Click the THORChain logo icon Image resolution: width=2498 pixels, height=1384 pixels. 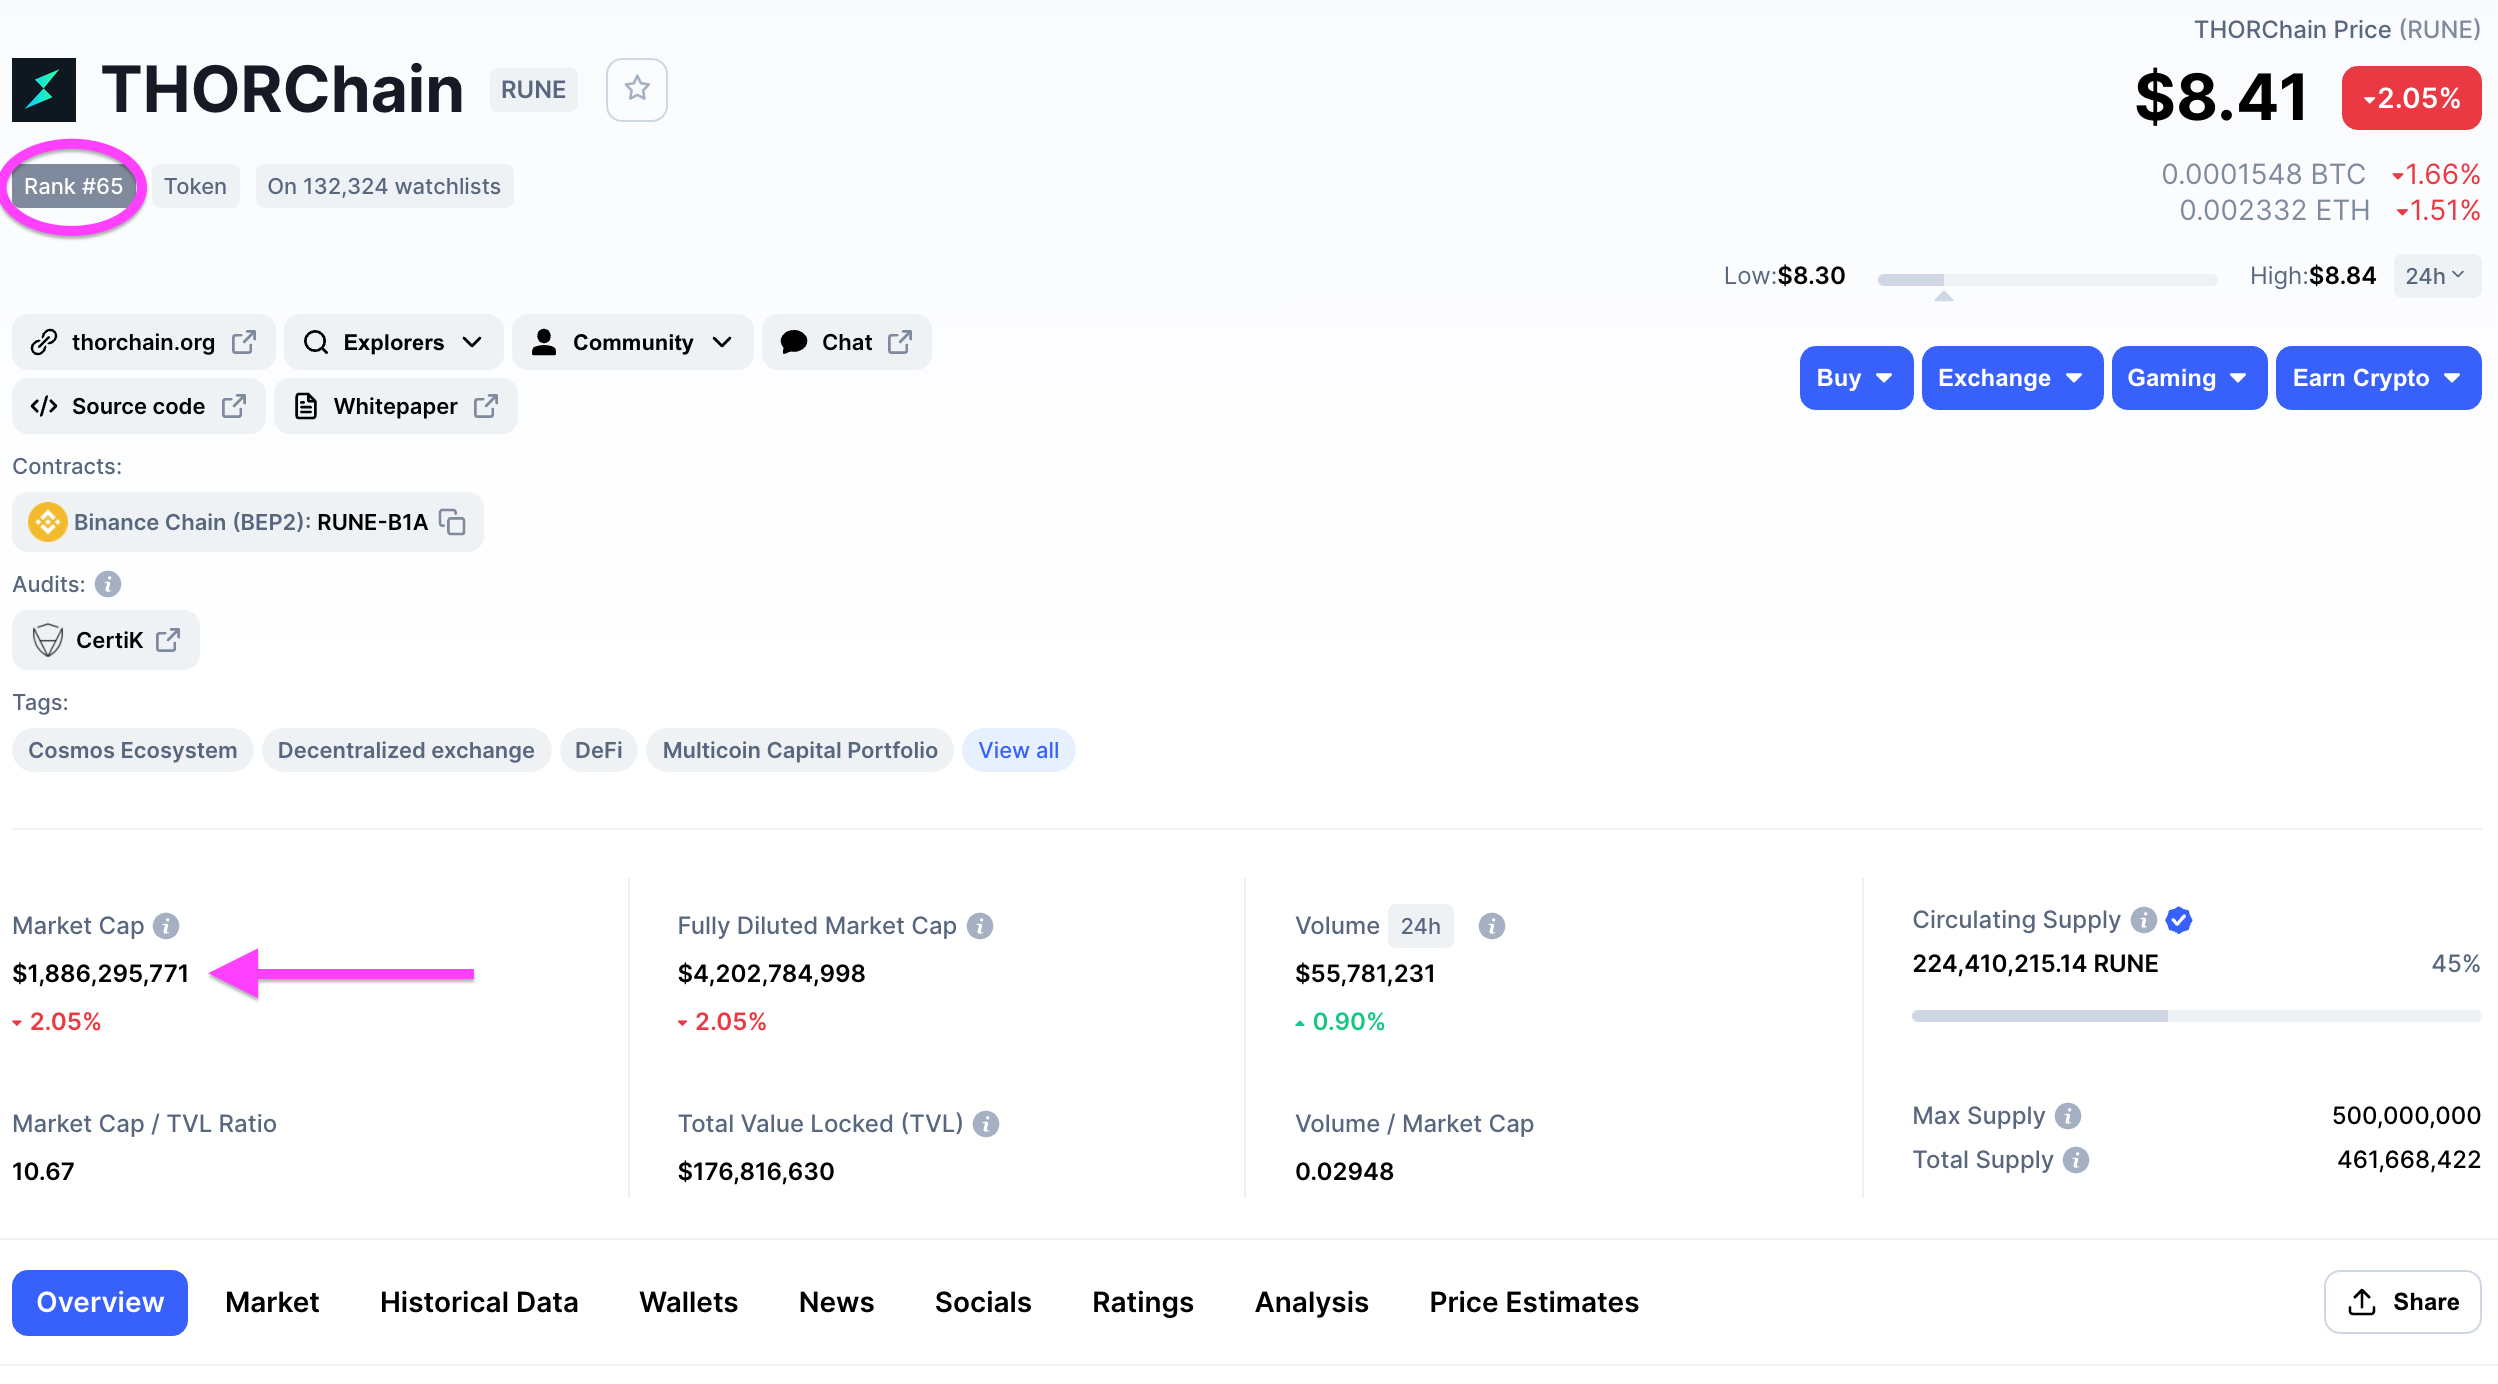[x=44, y=90]
